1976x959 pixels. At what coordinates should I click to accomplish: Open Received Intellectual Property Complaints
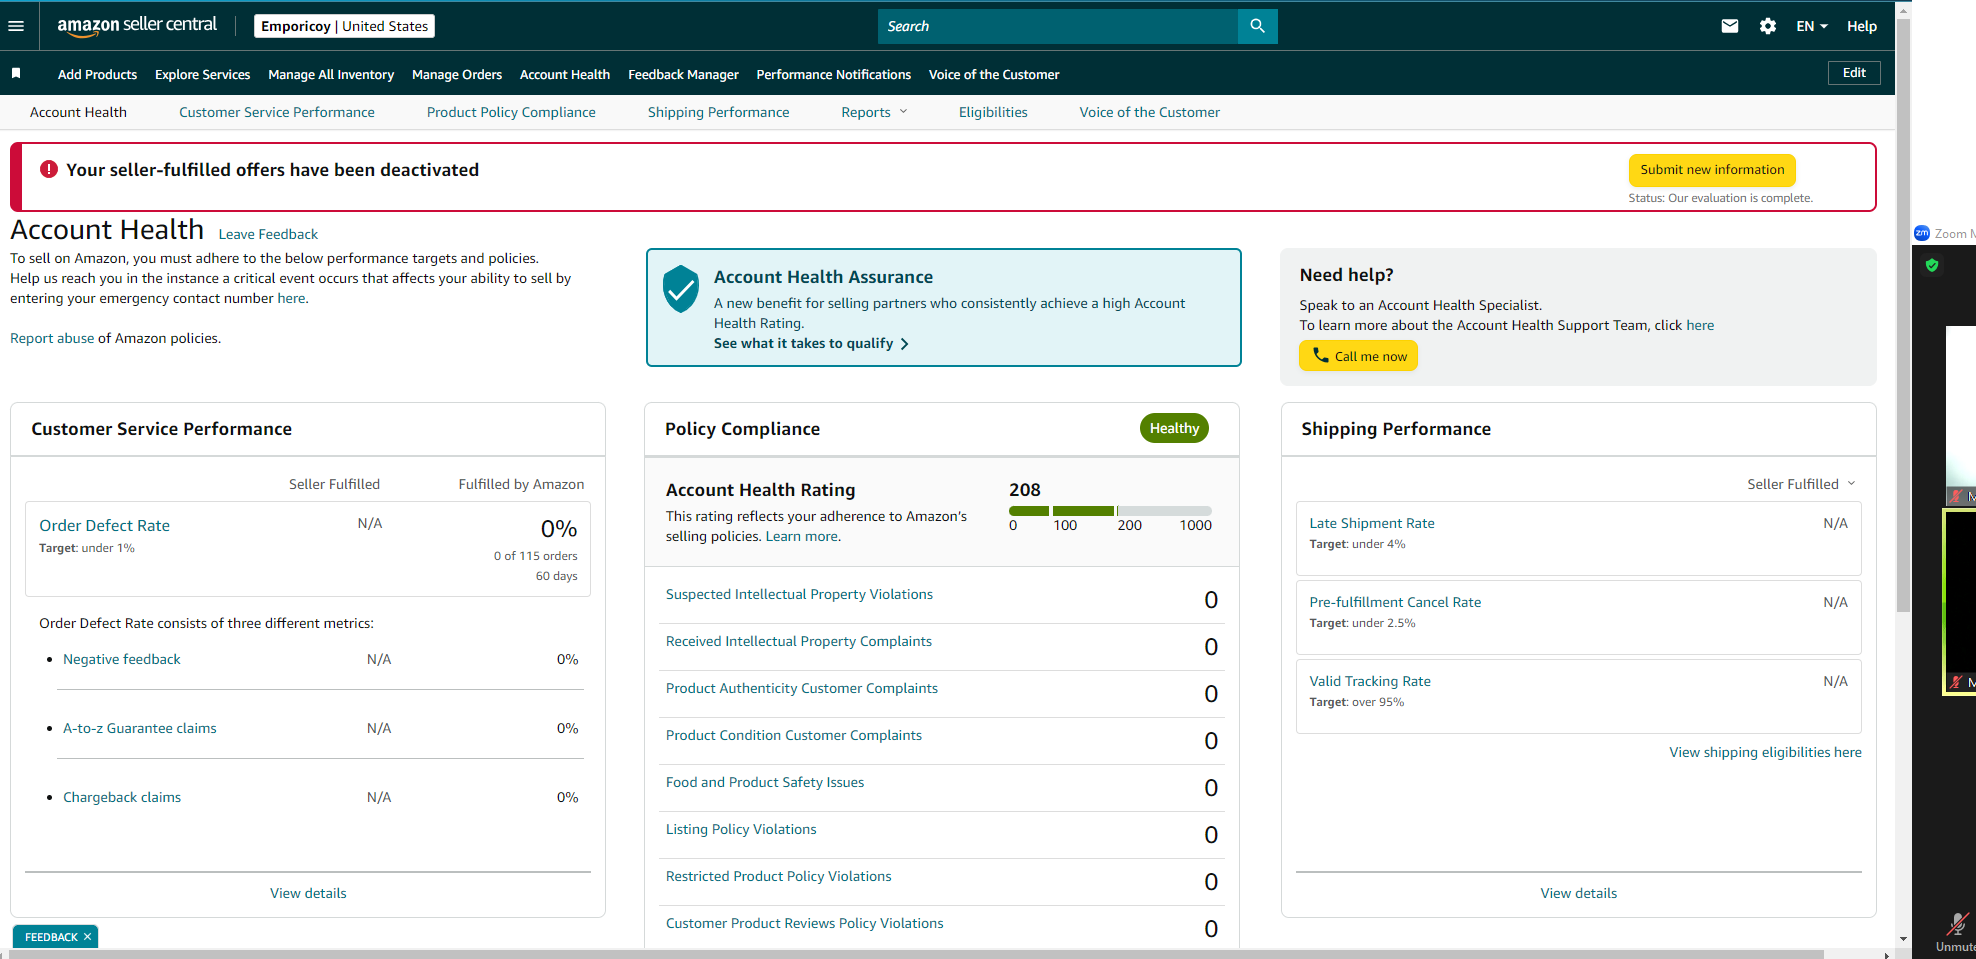coord(799,641)
